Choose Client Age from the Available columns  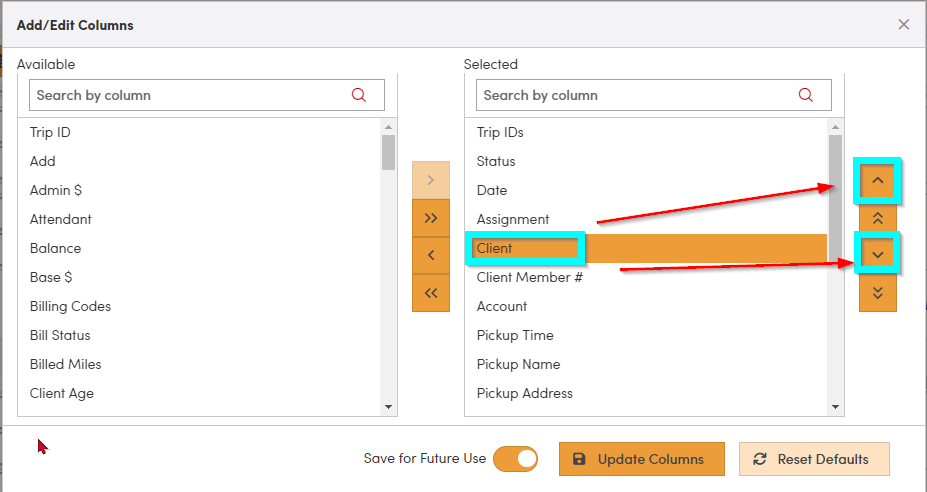coord(62,393)
